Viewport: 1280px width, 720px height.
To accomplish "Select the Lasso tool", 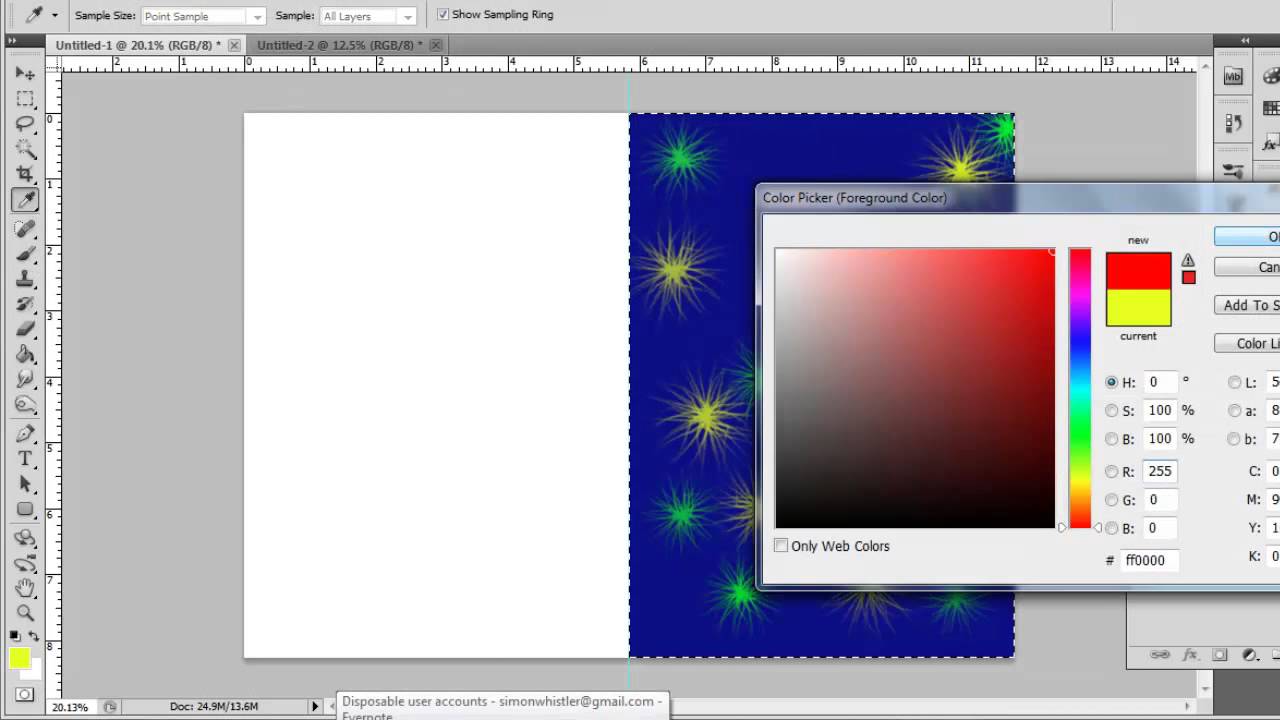I will click(25, 124).
